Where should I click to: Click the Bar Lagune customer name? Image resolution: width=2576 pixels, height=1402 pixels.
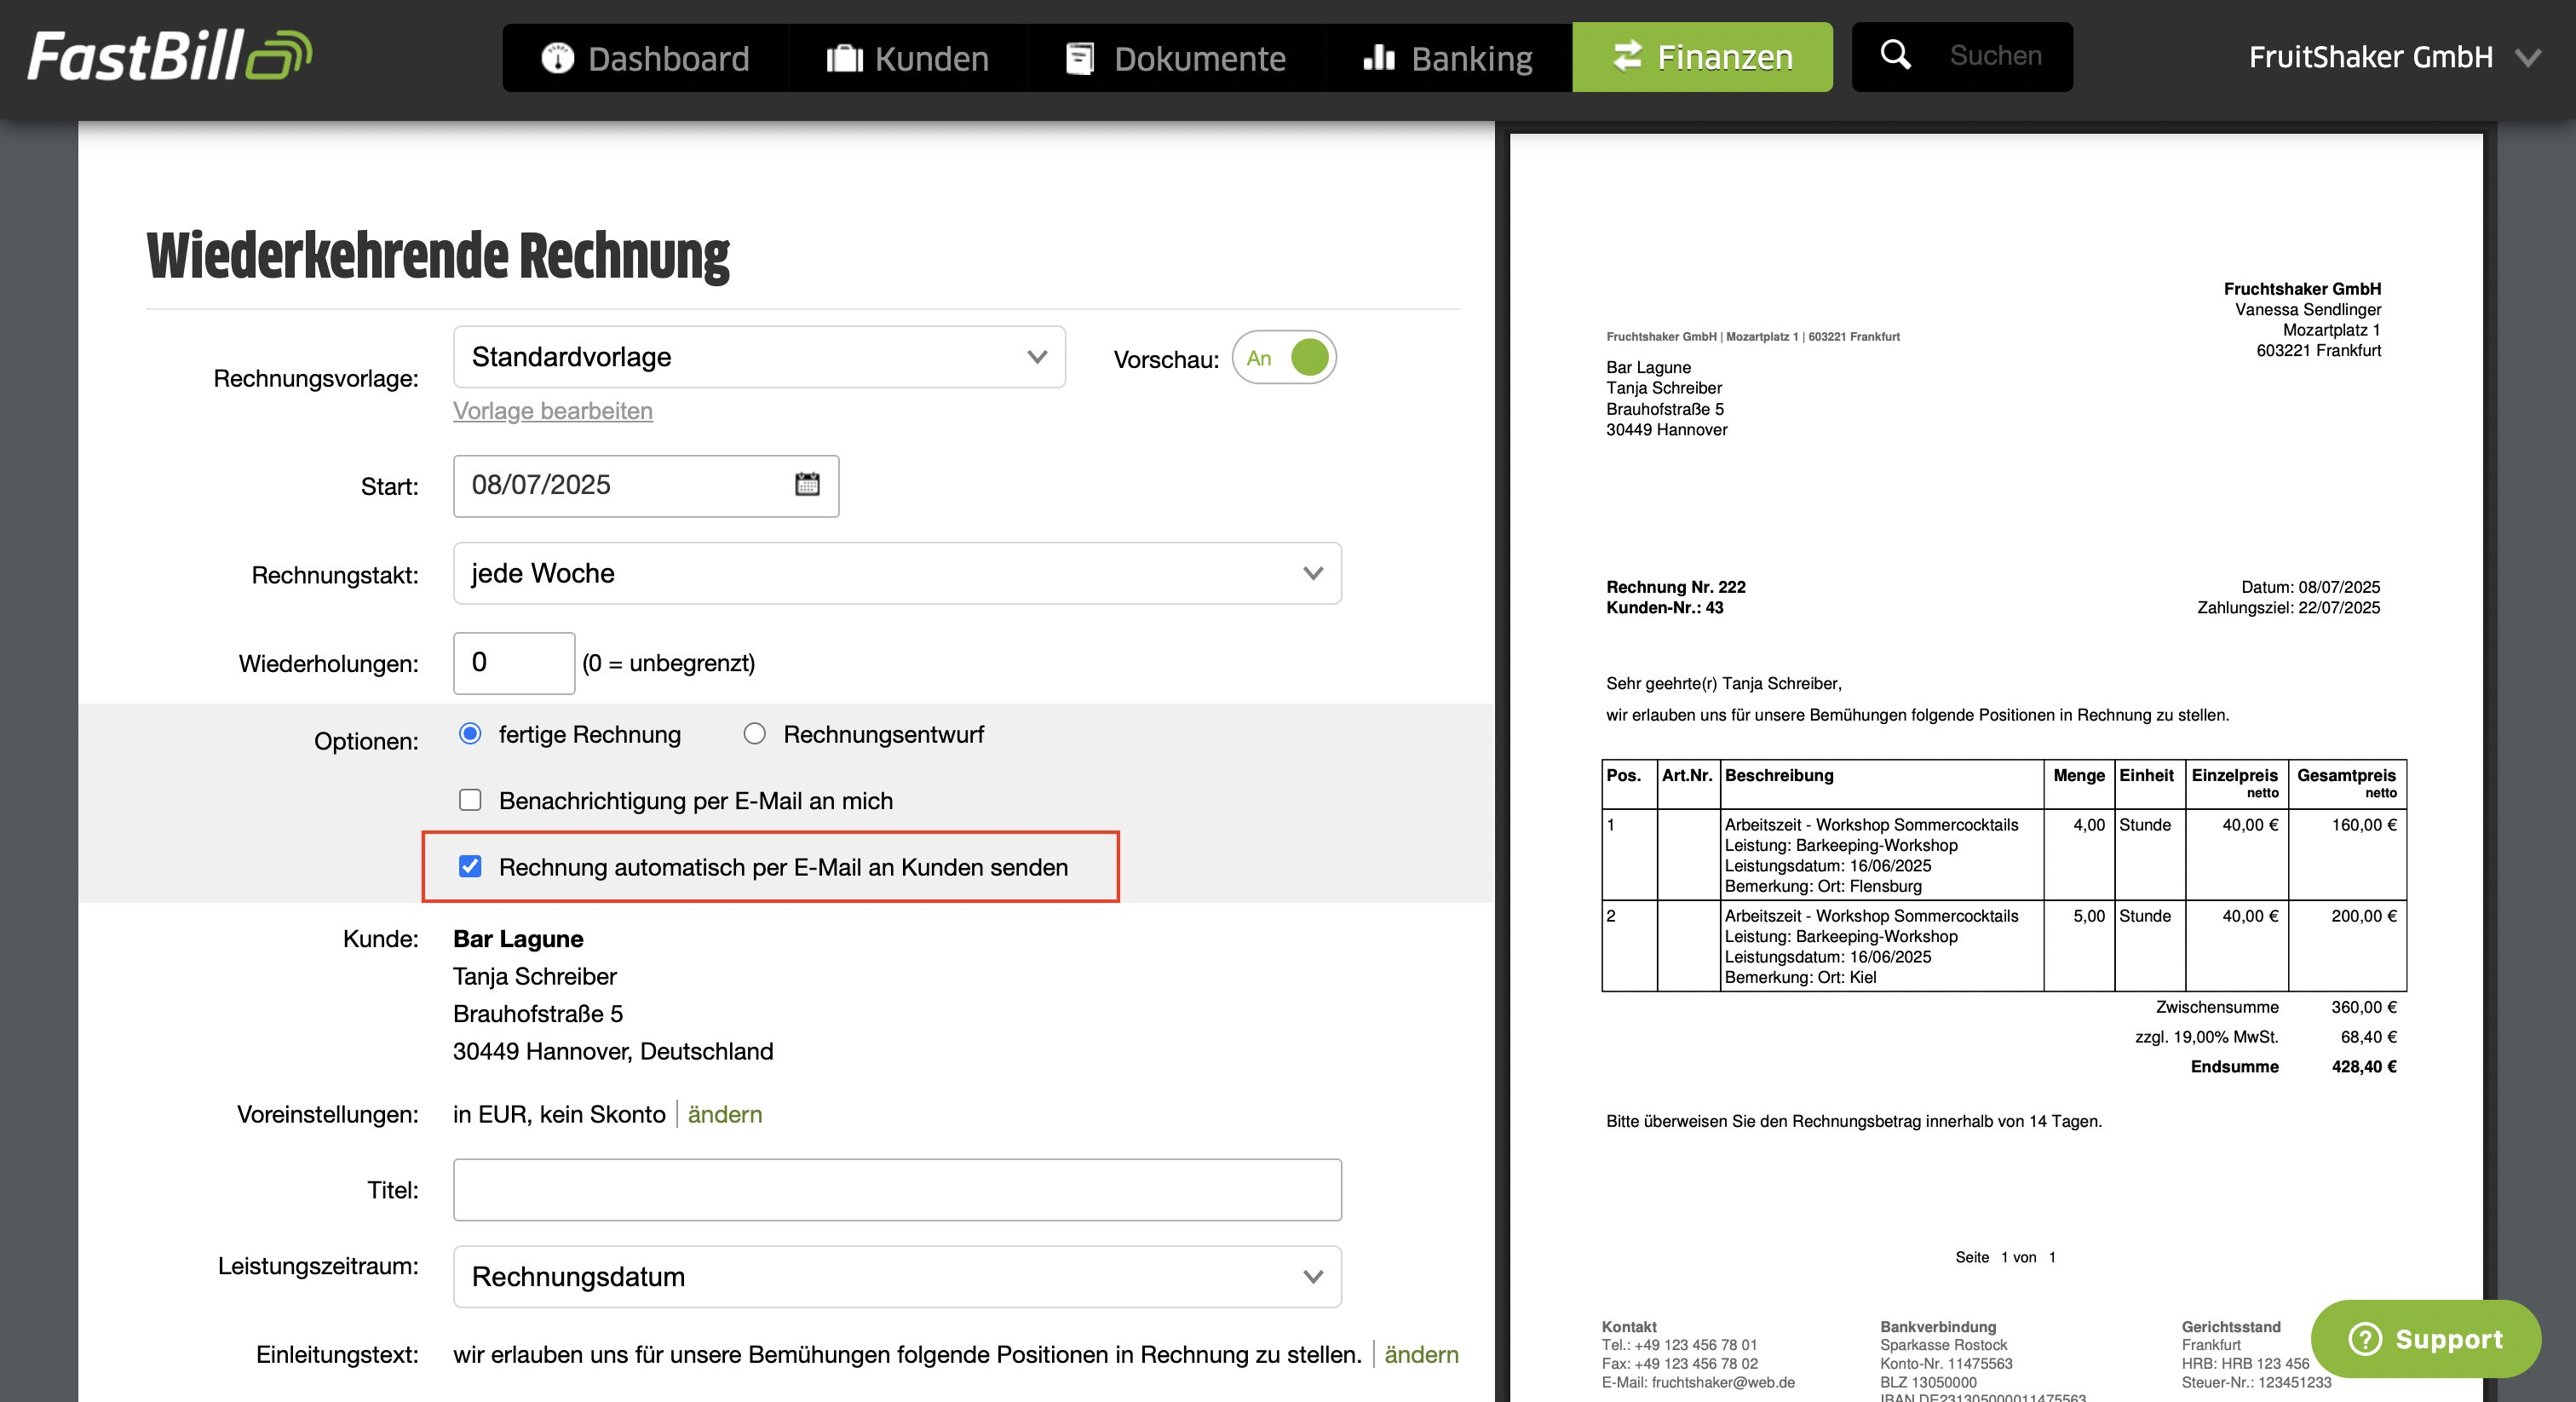[x=518, y=939]
